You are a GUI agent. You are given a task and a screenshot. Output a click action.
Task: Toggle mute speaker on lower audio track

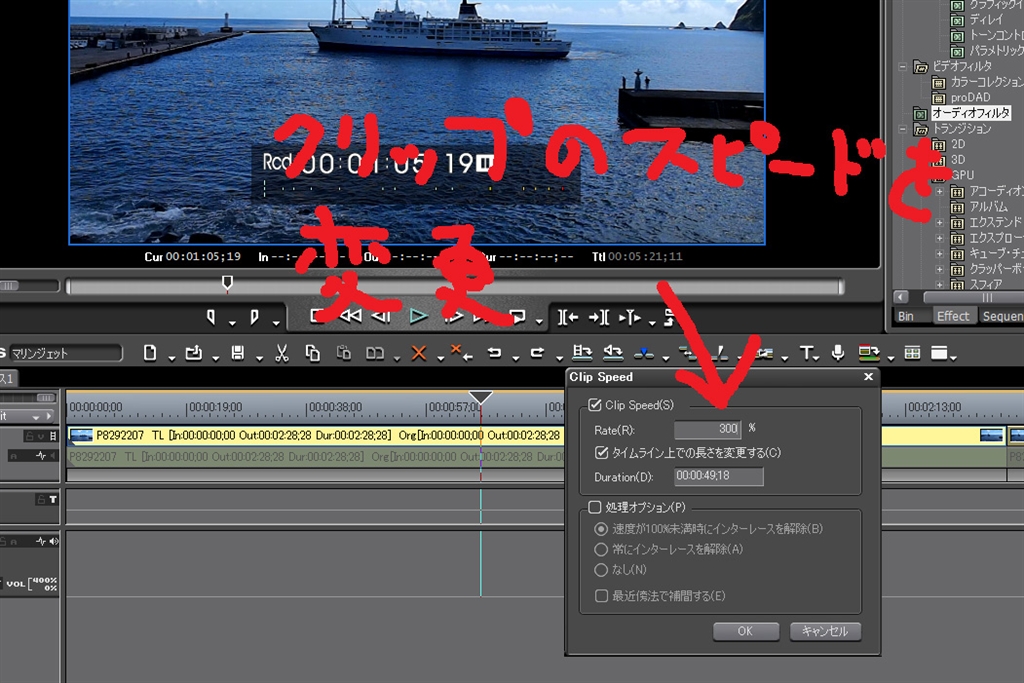54,541
